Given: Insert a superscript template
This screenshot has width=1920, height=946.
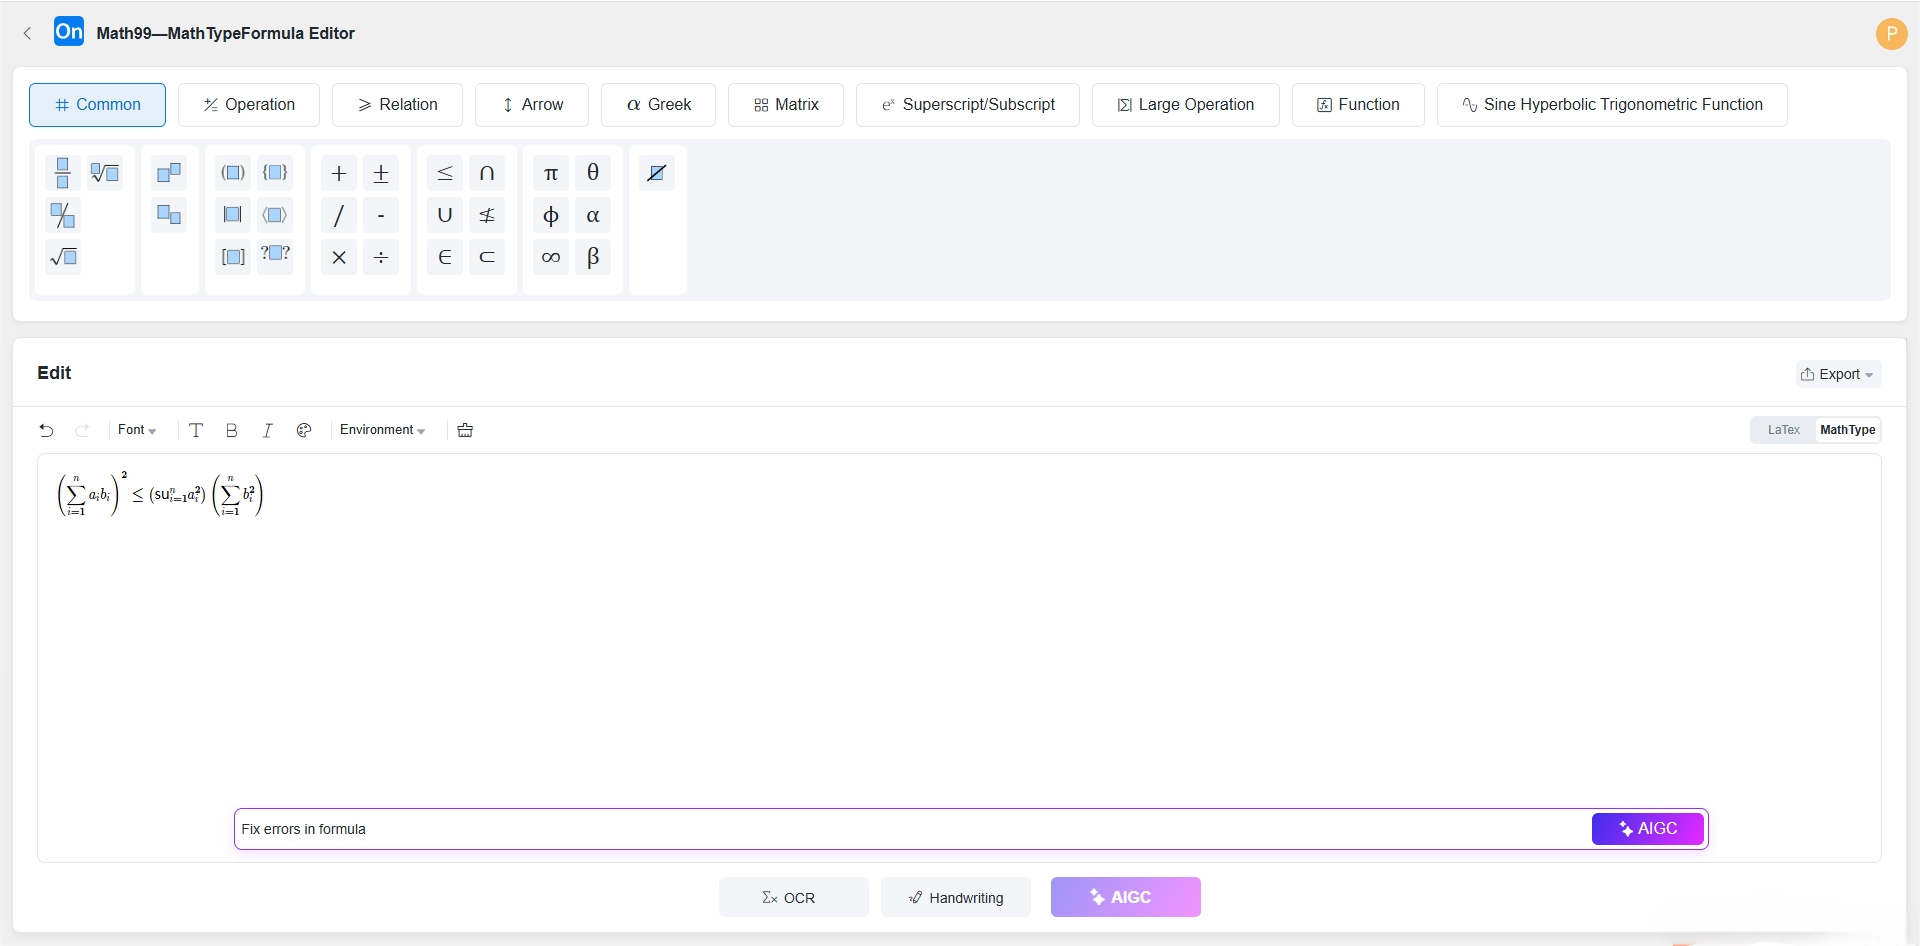Looking at the screenshot, I should coord(169,173).
